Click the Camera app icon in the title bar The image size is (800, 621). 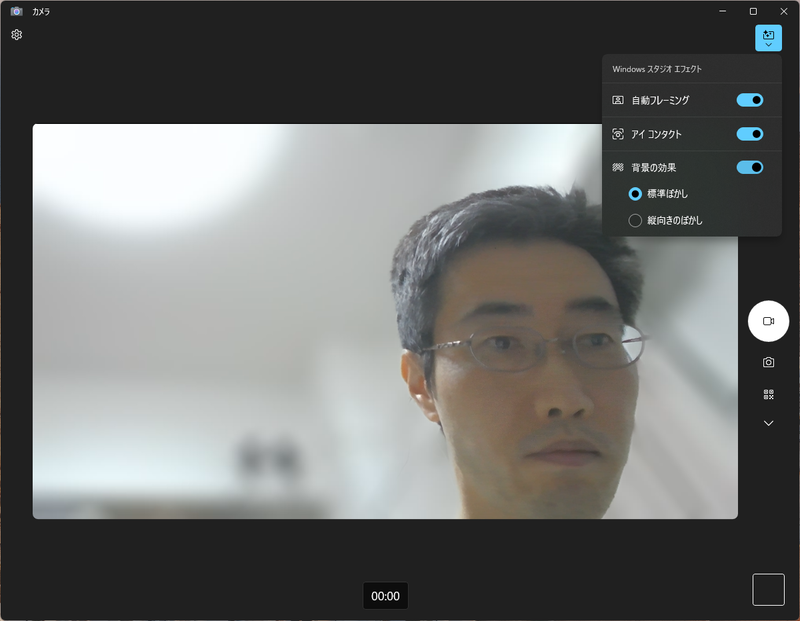[14, 11]
